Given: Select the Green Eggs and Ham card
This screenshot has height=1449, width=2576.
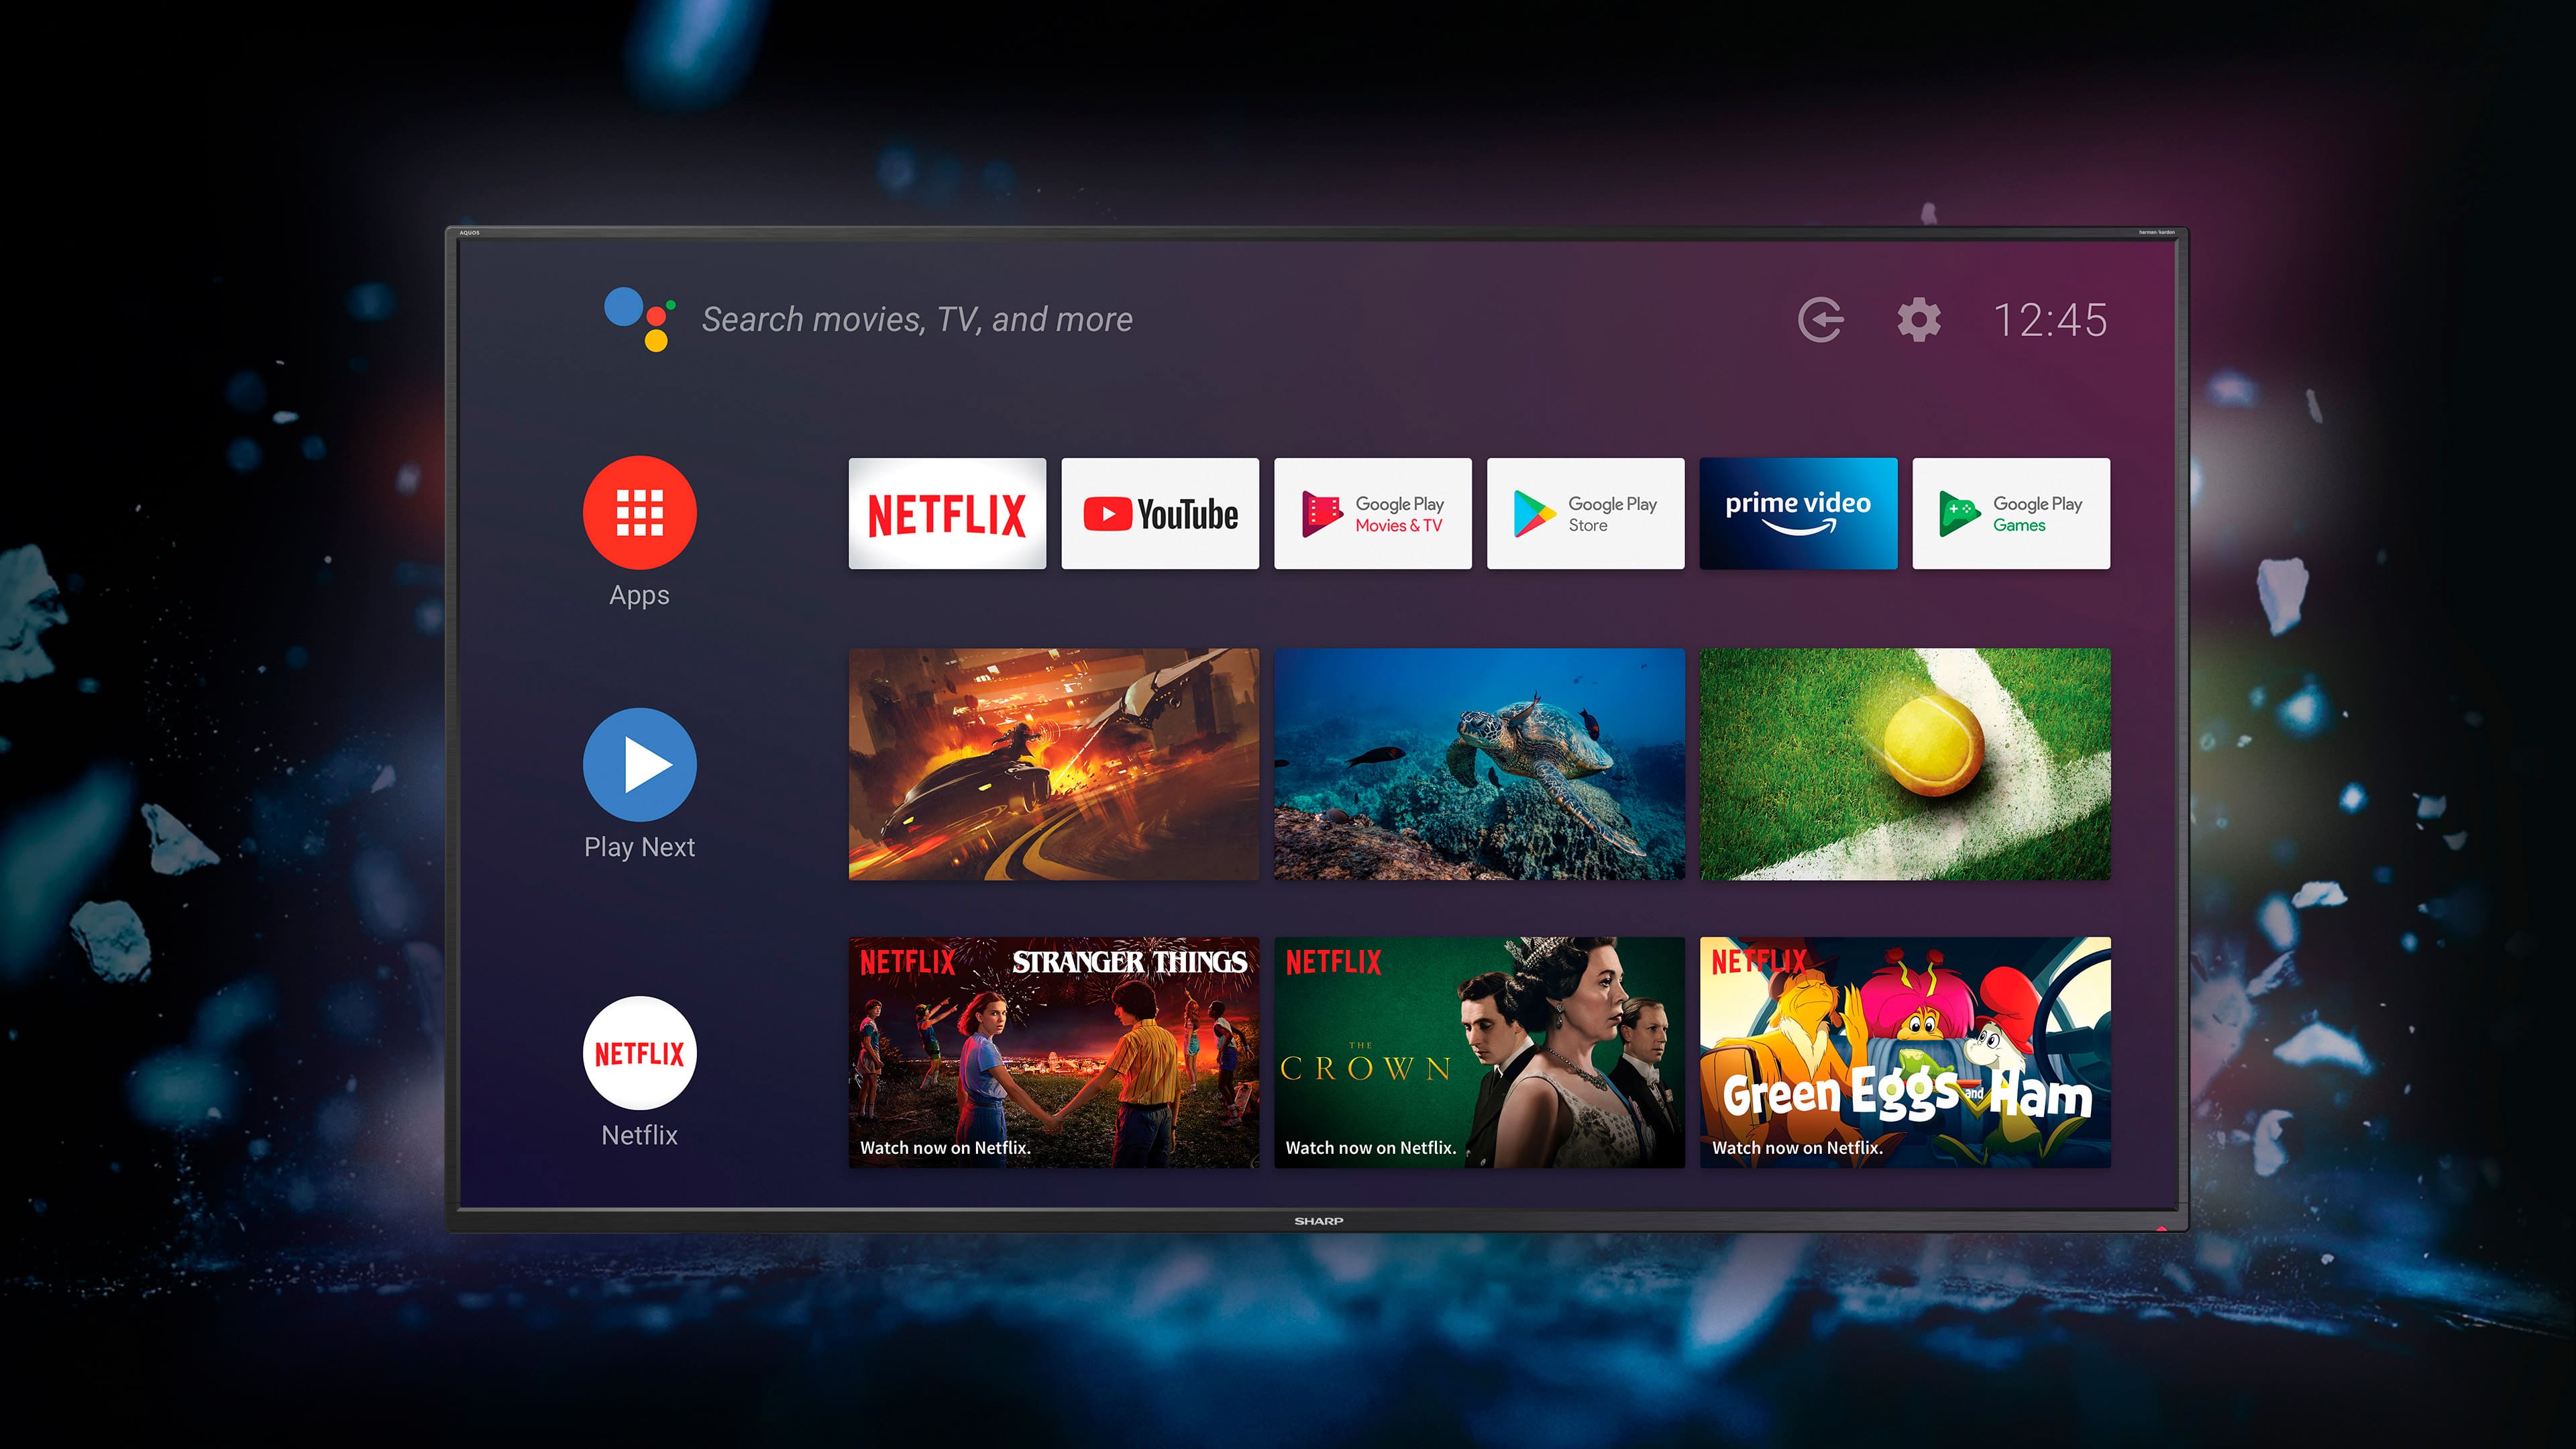Looking at the screenshot, I should [1905, 1052].
